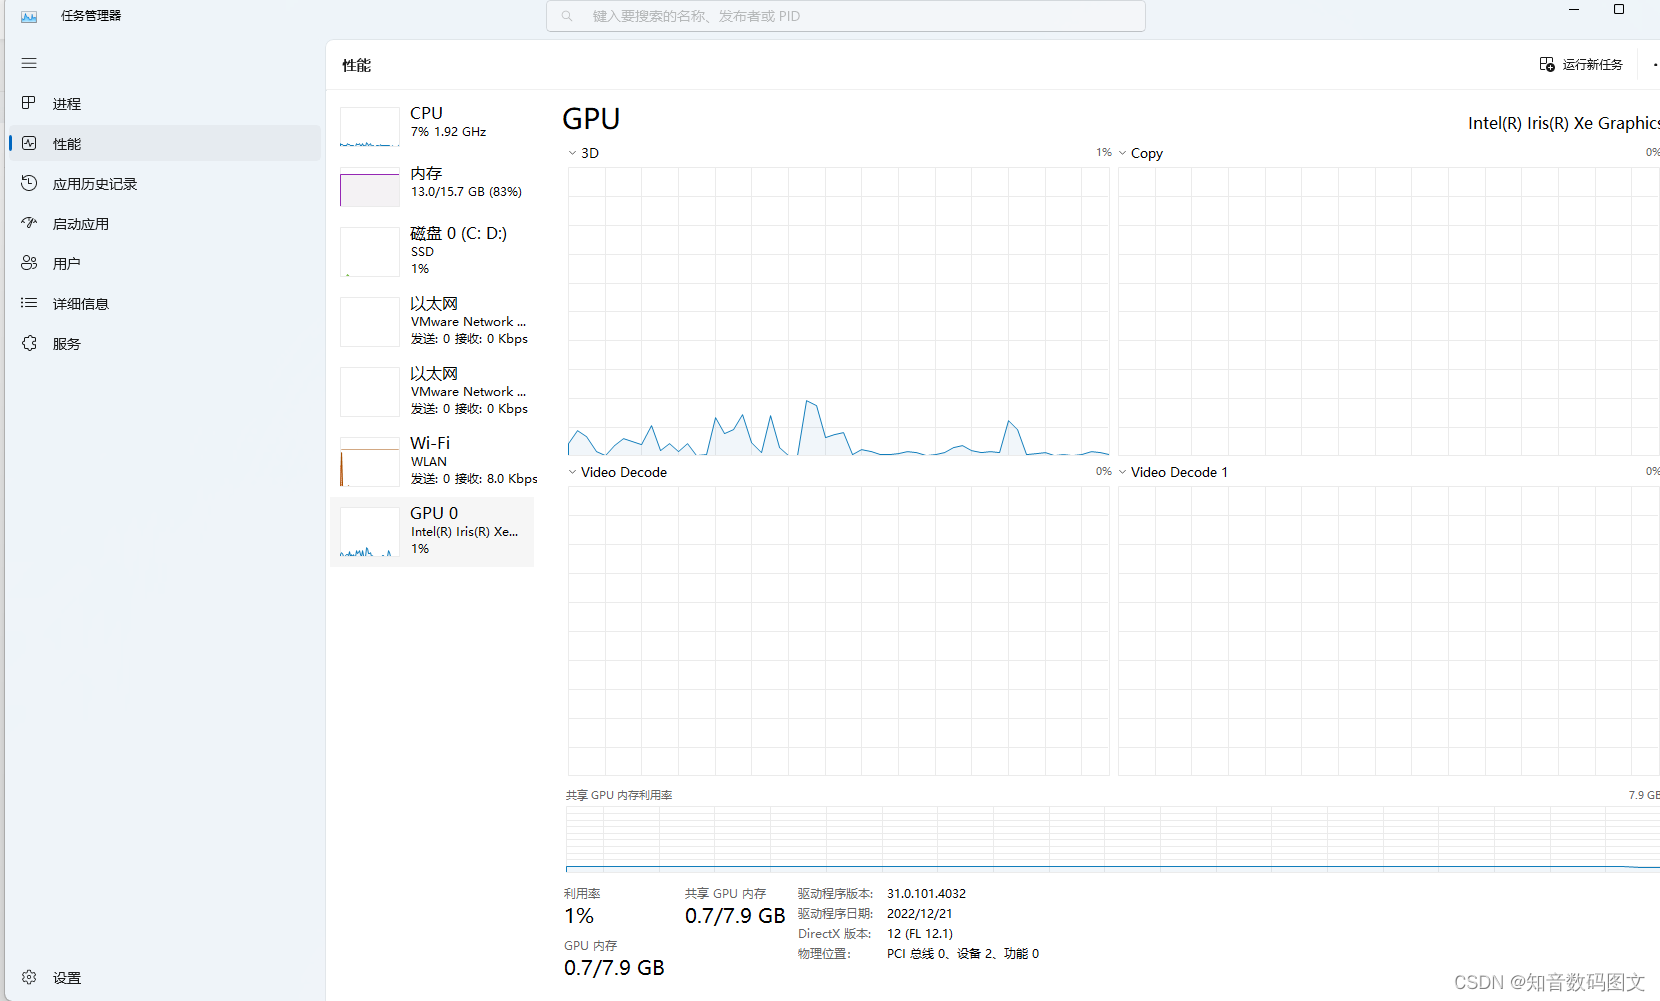Screen dimensions: 1660x1001
Task: Open the 服务 (Services) page
Action: (67, 343)
